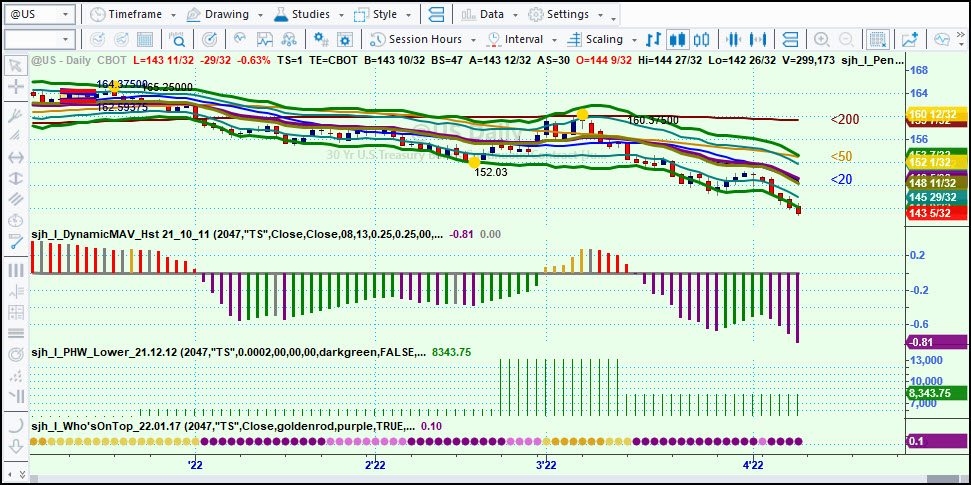Click the chart search magnifier icon
Viewport: 971px width, 485px height.
point(177,40)
